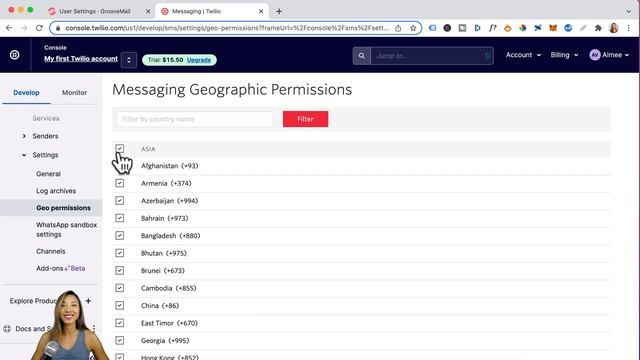Click the MetaMask fox extension icon
The height and width of the screenshot is (360, 640).
(553, 28)
